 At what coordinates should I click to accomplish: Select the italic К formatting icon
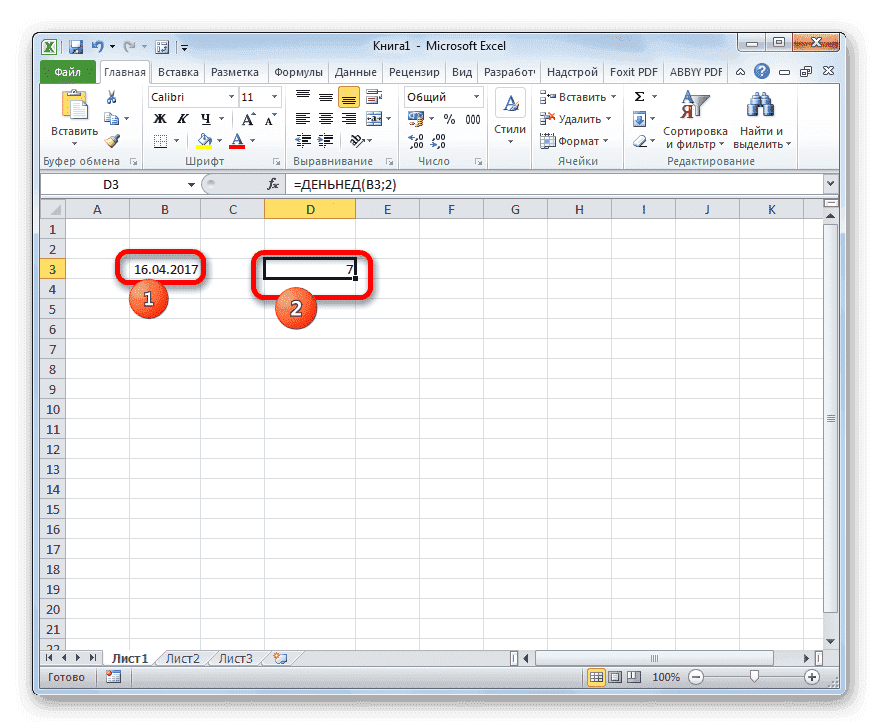(x=181, y=118)
